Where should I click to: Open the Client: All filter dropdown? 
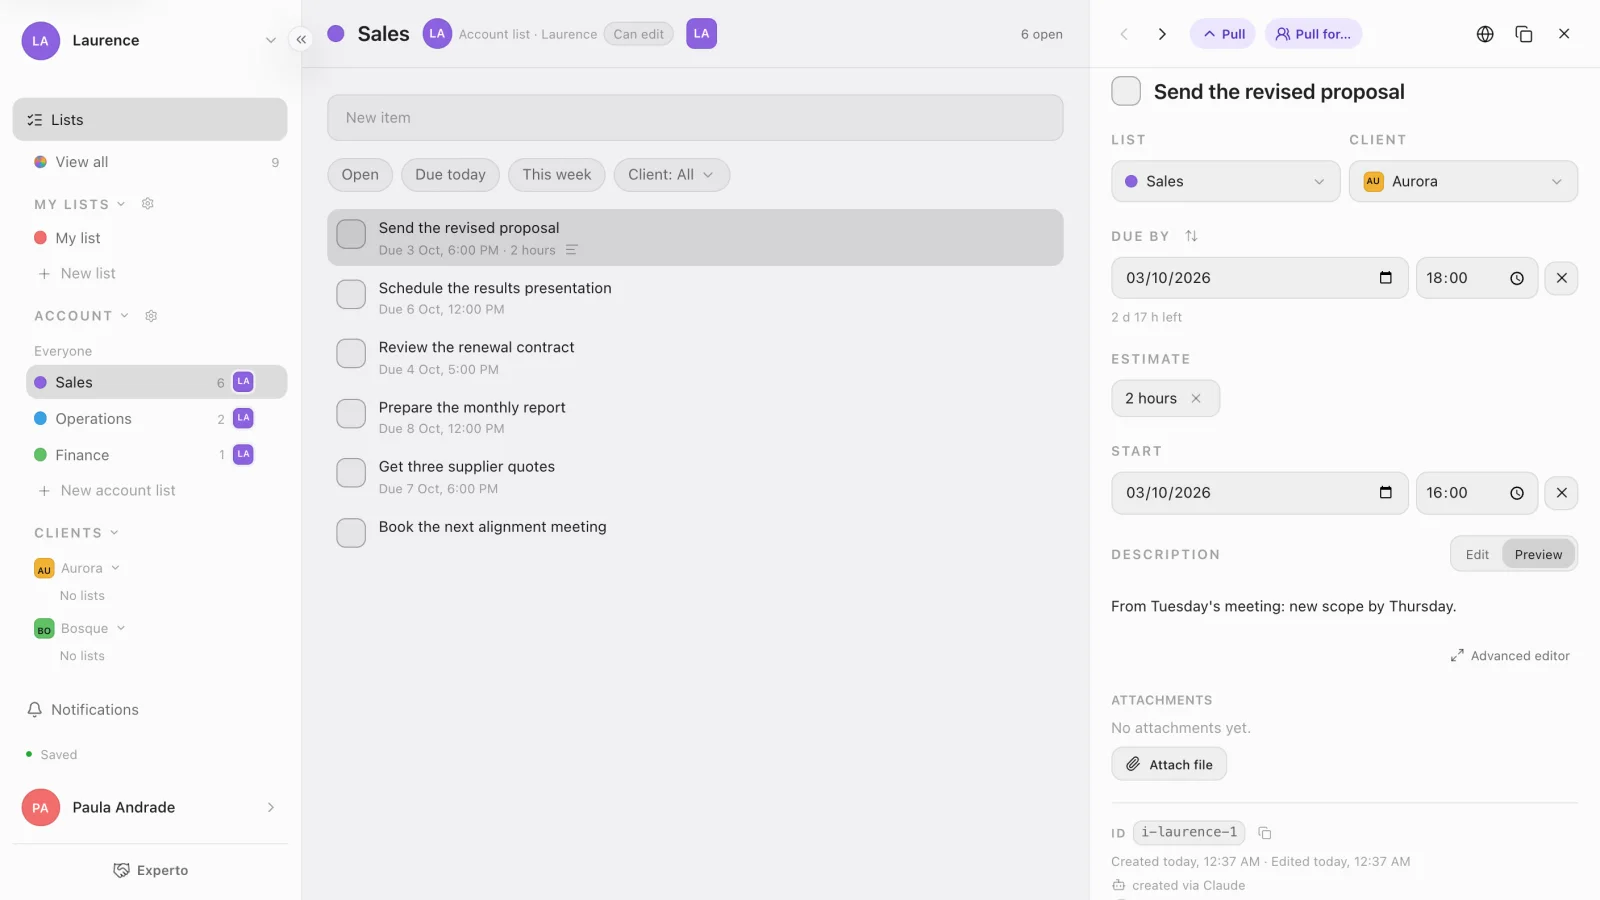click(x=671, y=175)
